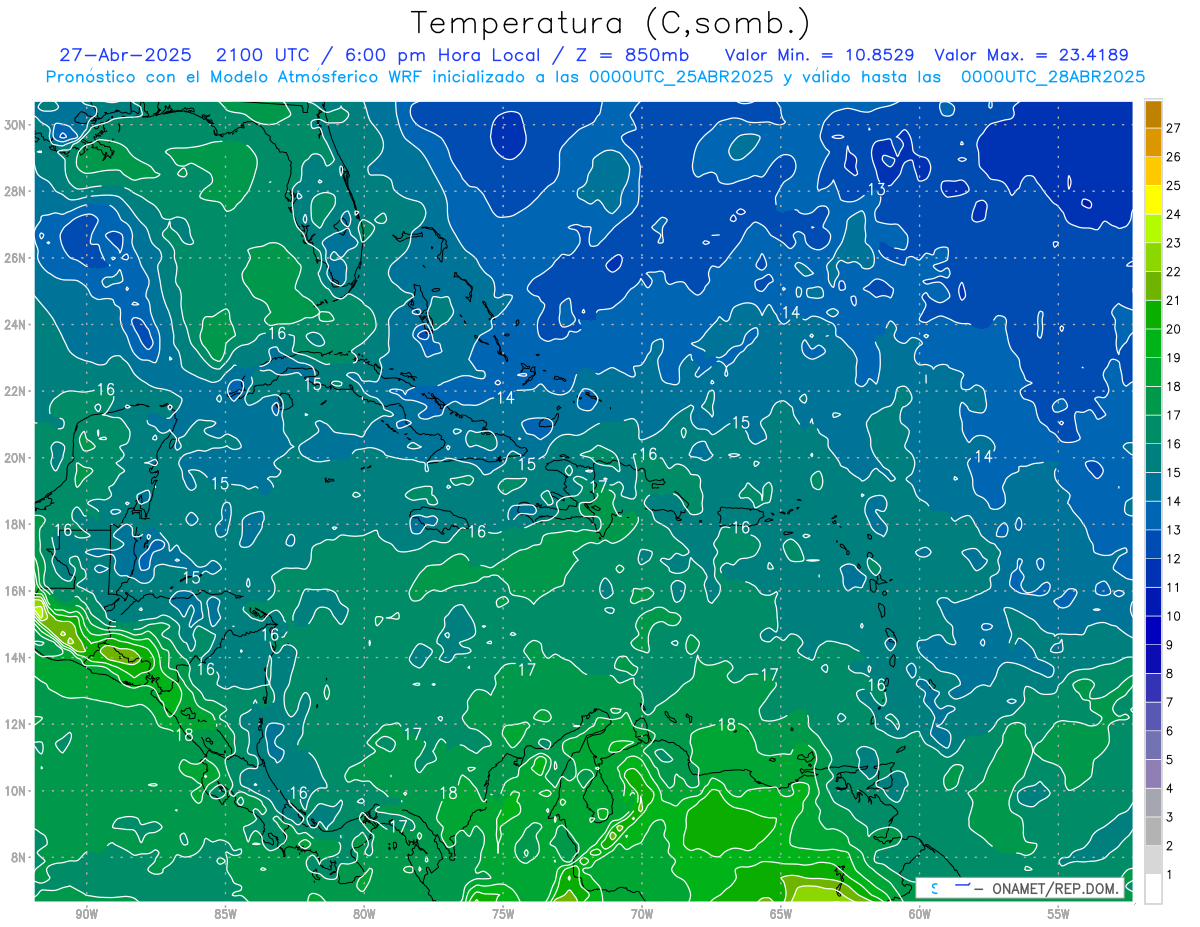Click the color bar label 25
1200x927 pixels.
1173,185
